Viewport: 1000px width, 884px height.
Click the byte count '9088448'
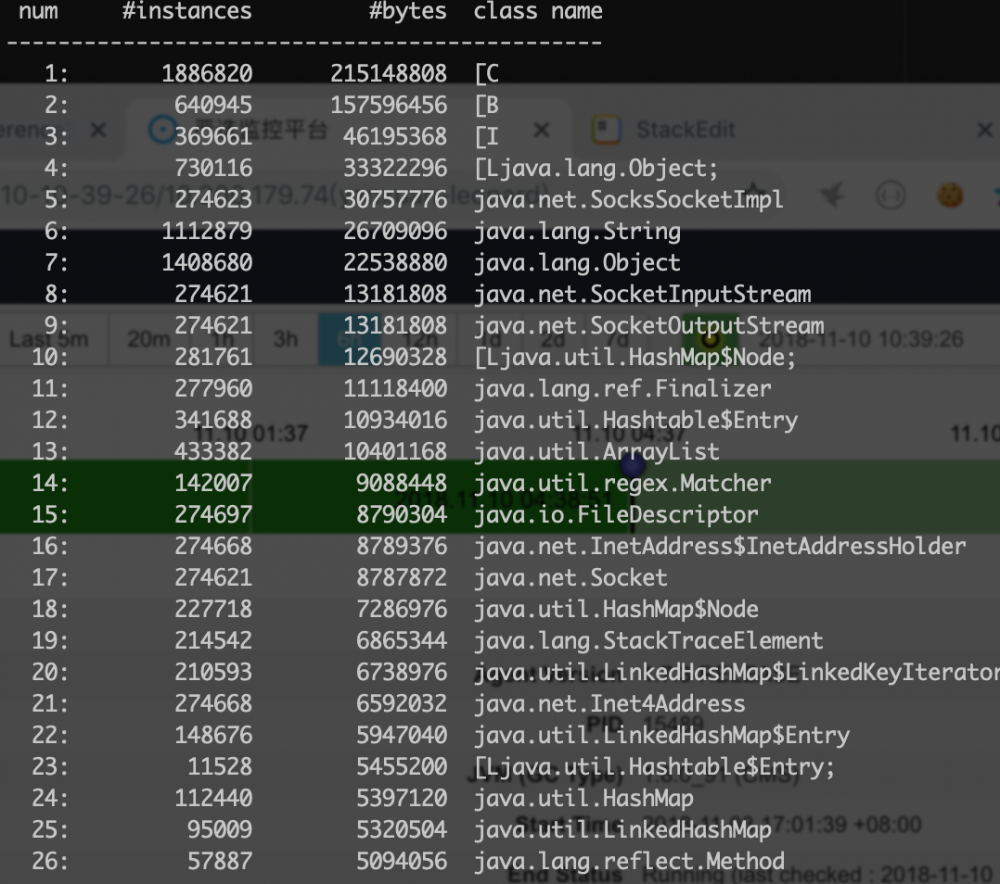tap(401, 483)
